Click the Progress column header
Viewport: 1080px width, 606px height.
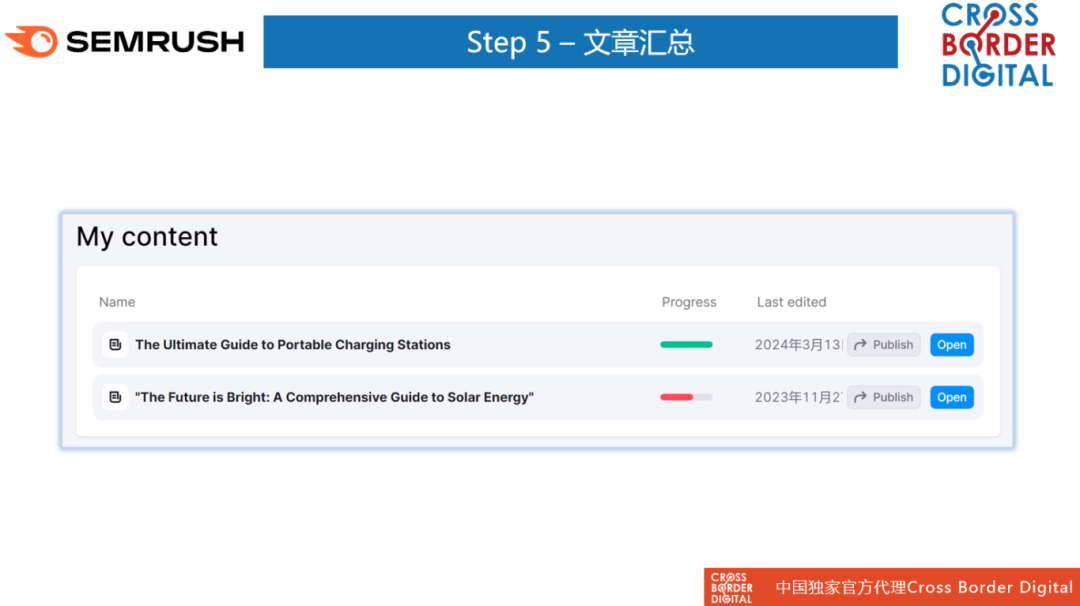point(689,302)
